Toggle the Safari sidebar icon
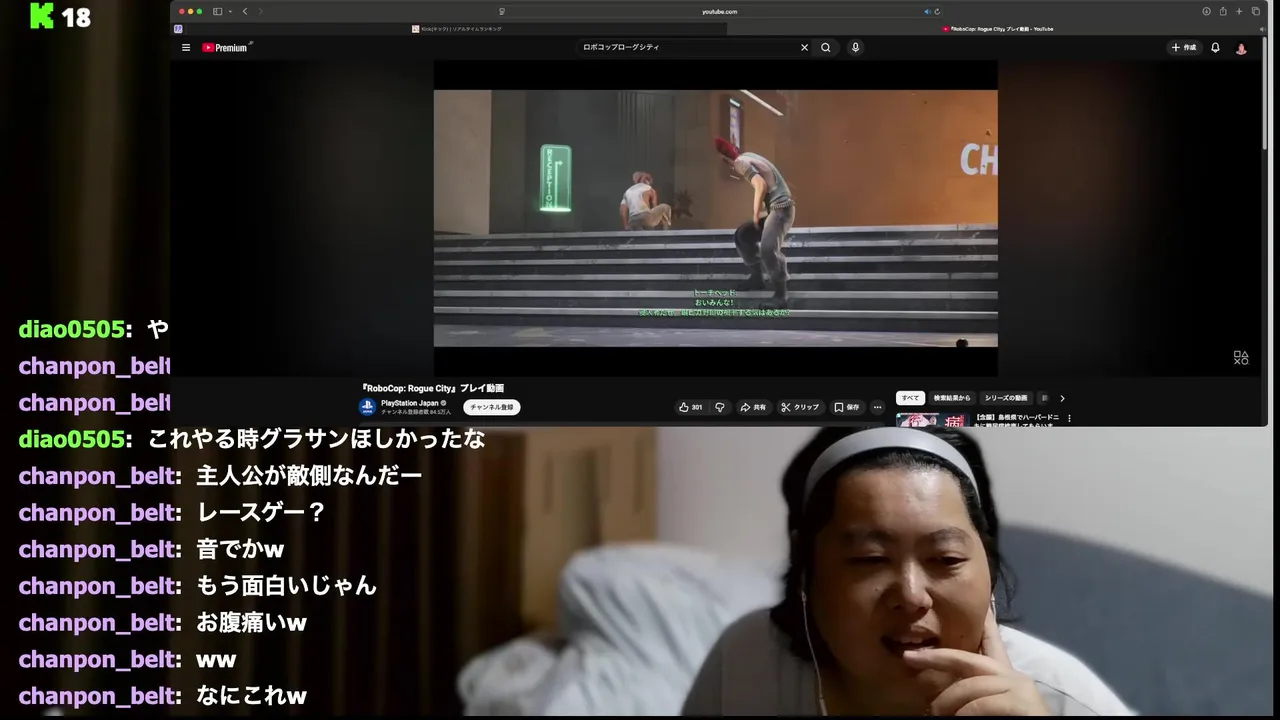Viewport: 1280px width, 720px height. pyautogui.click(x=217, y=11)
